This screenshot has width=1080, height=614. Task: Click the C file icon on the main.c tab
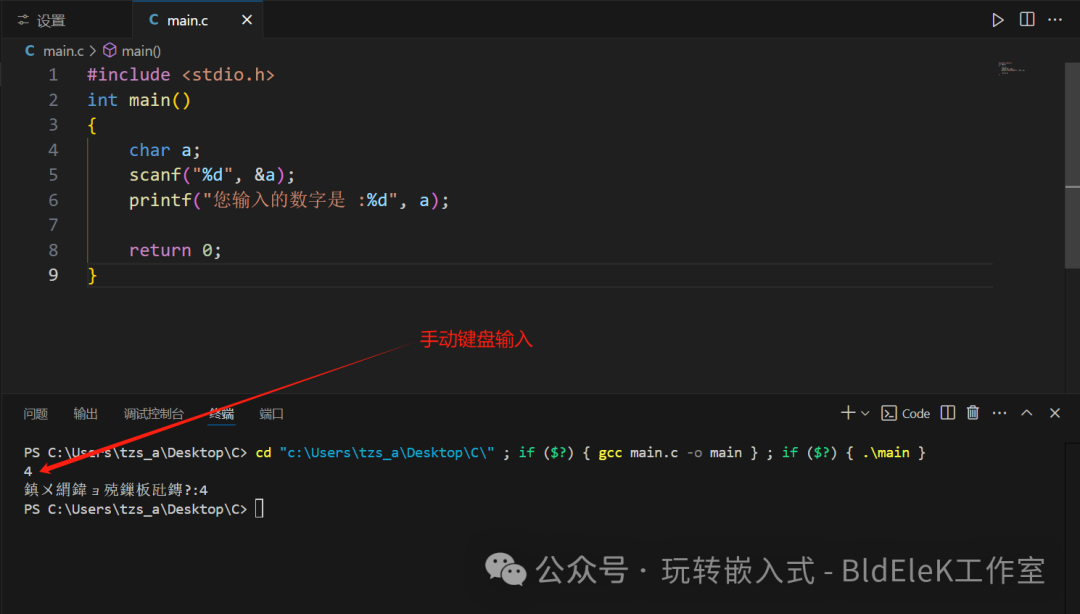[x=154, y=20]
